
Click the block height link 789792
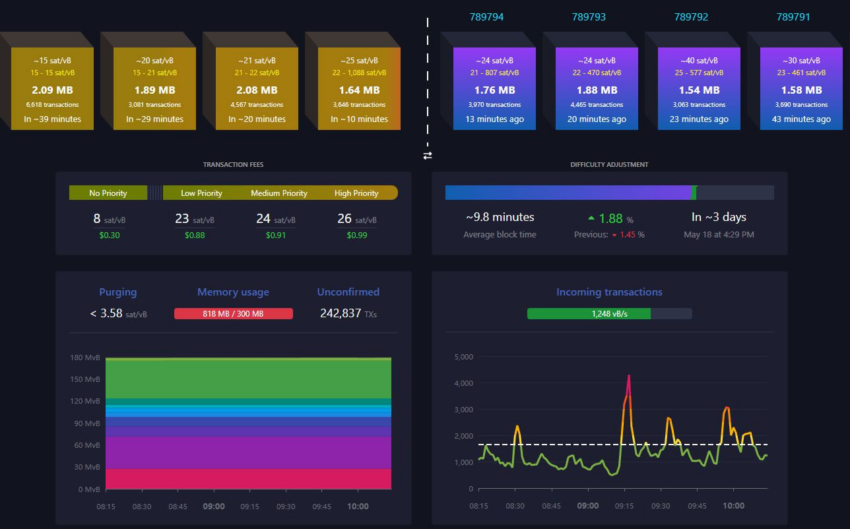coord(691,17)
